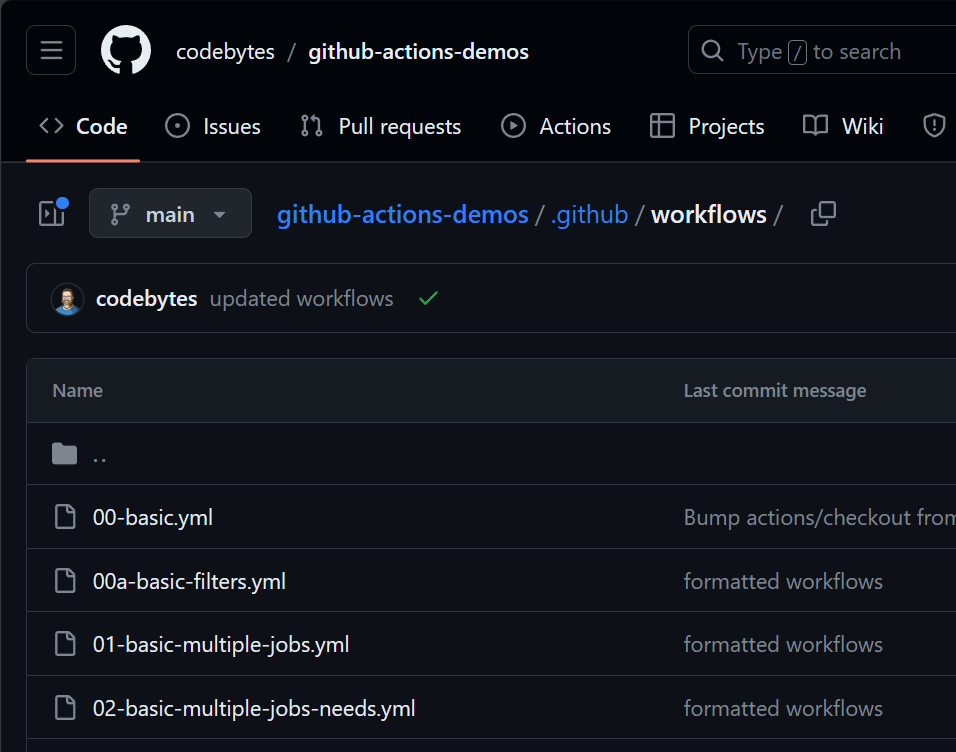This screenshot has width=956, height=752.
Task: Open the hamburger navigation menu
Action: click(x=51, y=51)
